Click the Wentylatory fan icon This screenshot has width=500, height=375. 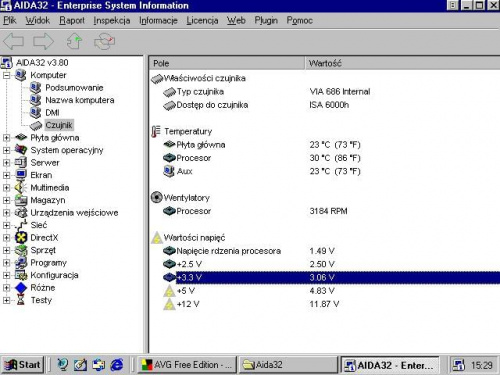156,197
